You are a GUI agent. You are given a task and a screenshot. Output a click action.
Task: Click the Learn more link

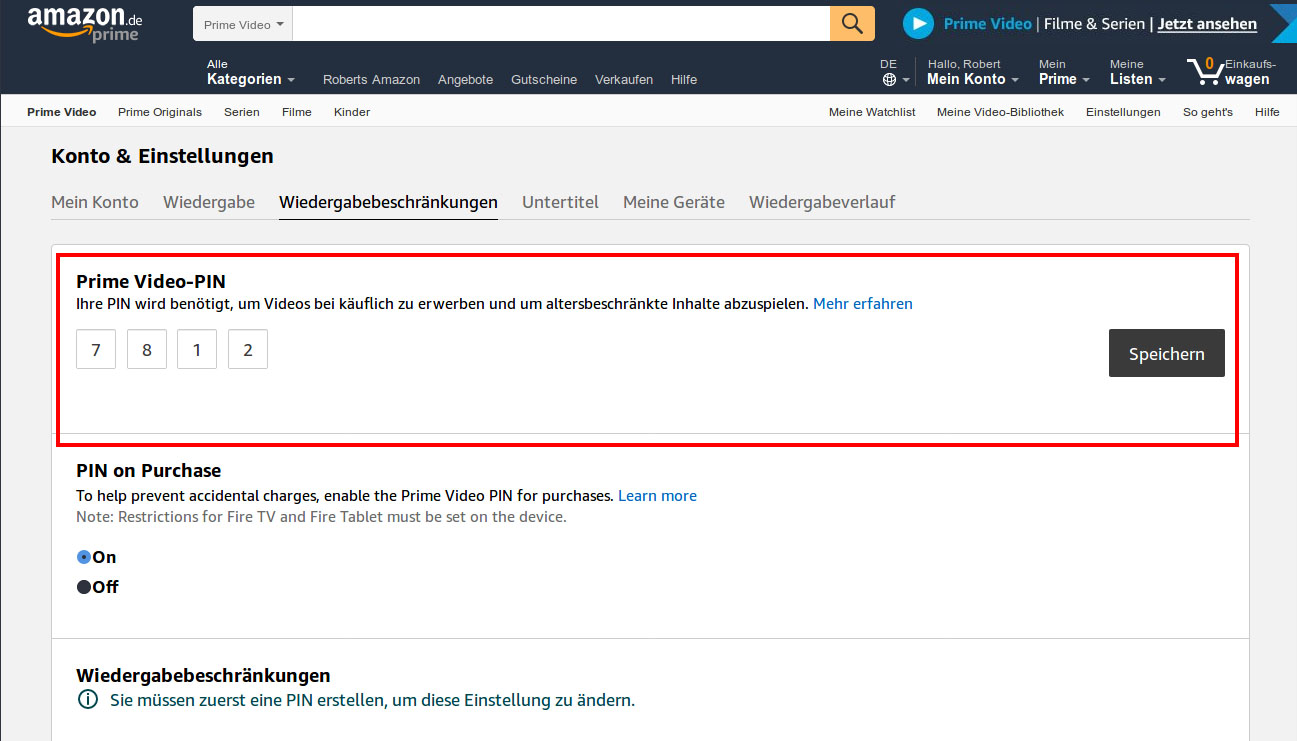point(657,495)
